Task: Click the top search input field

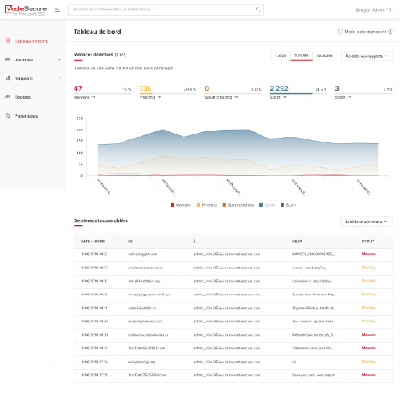Action: 166,10
